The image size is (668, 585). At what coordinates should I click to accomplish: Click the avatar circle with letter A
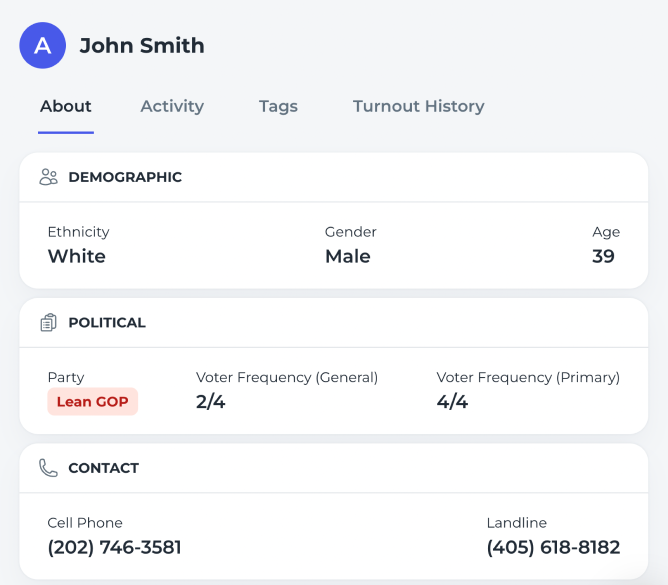point(43,46)
